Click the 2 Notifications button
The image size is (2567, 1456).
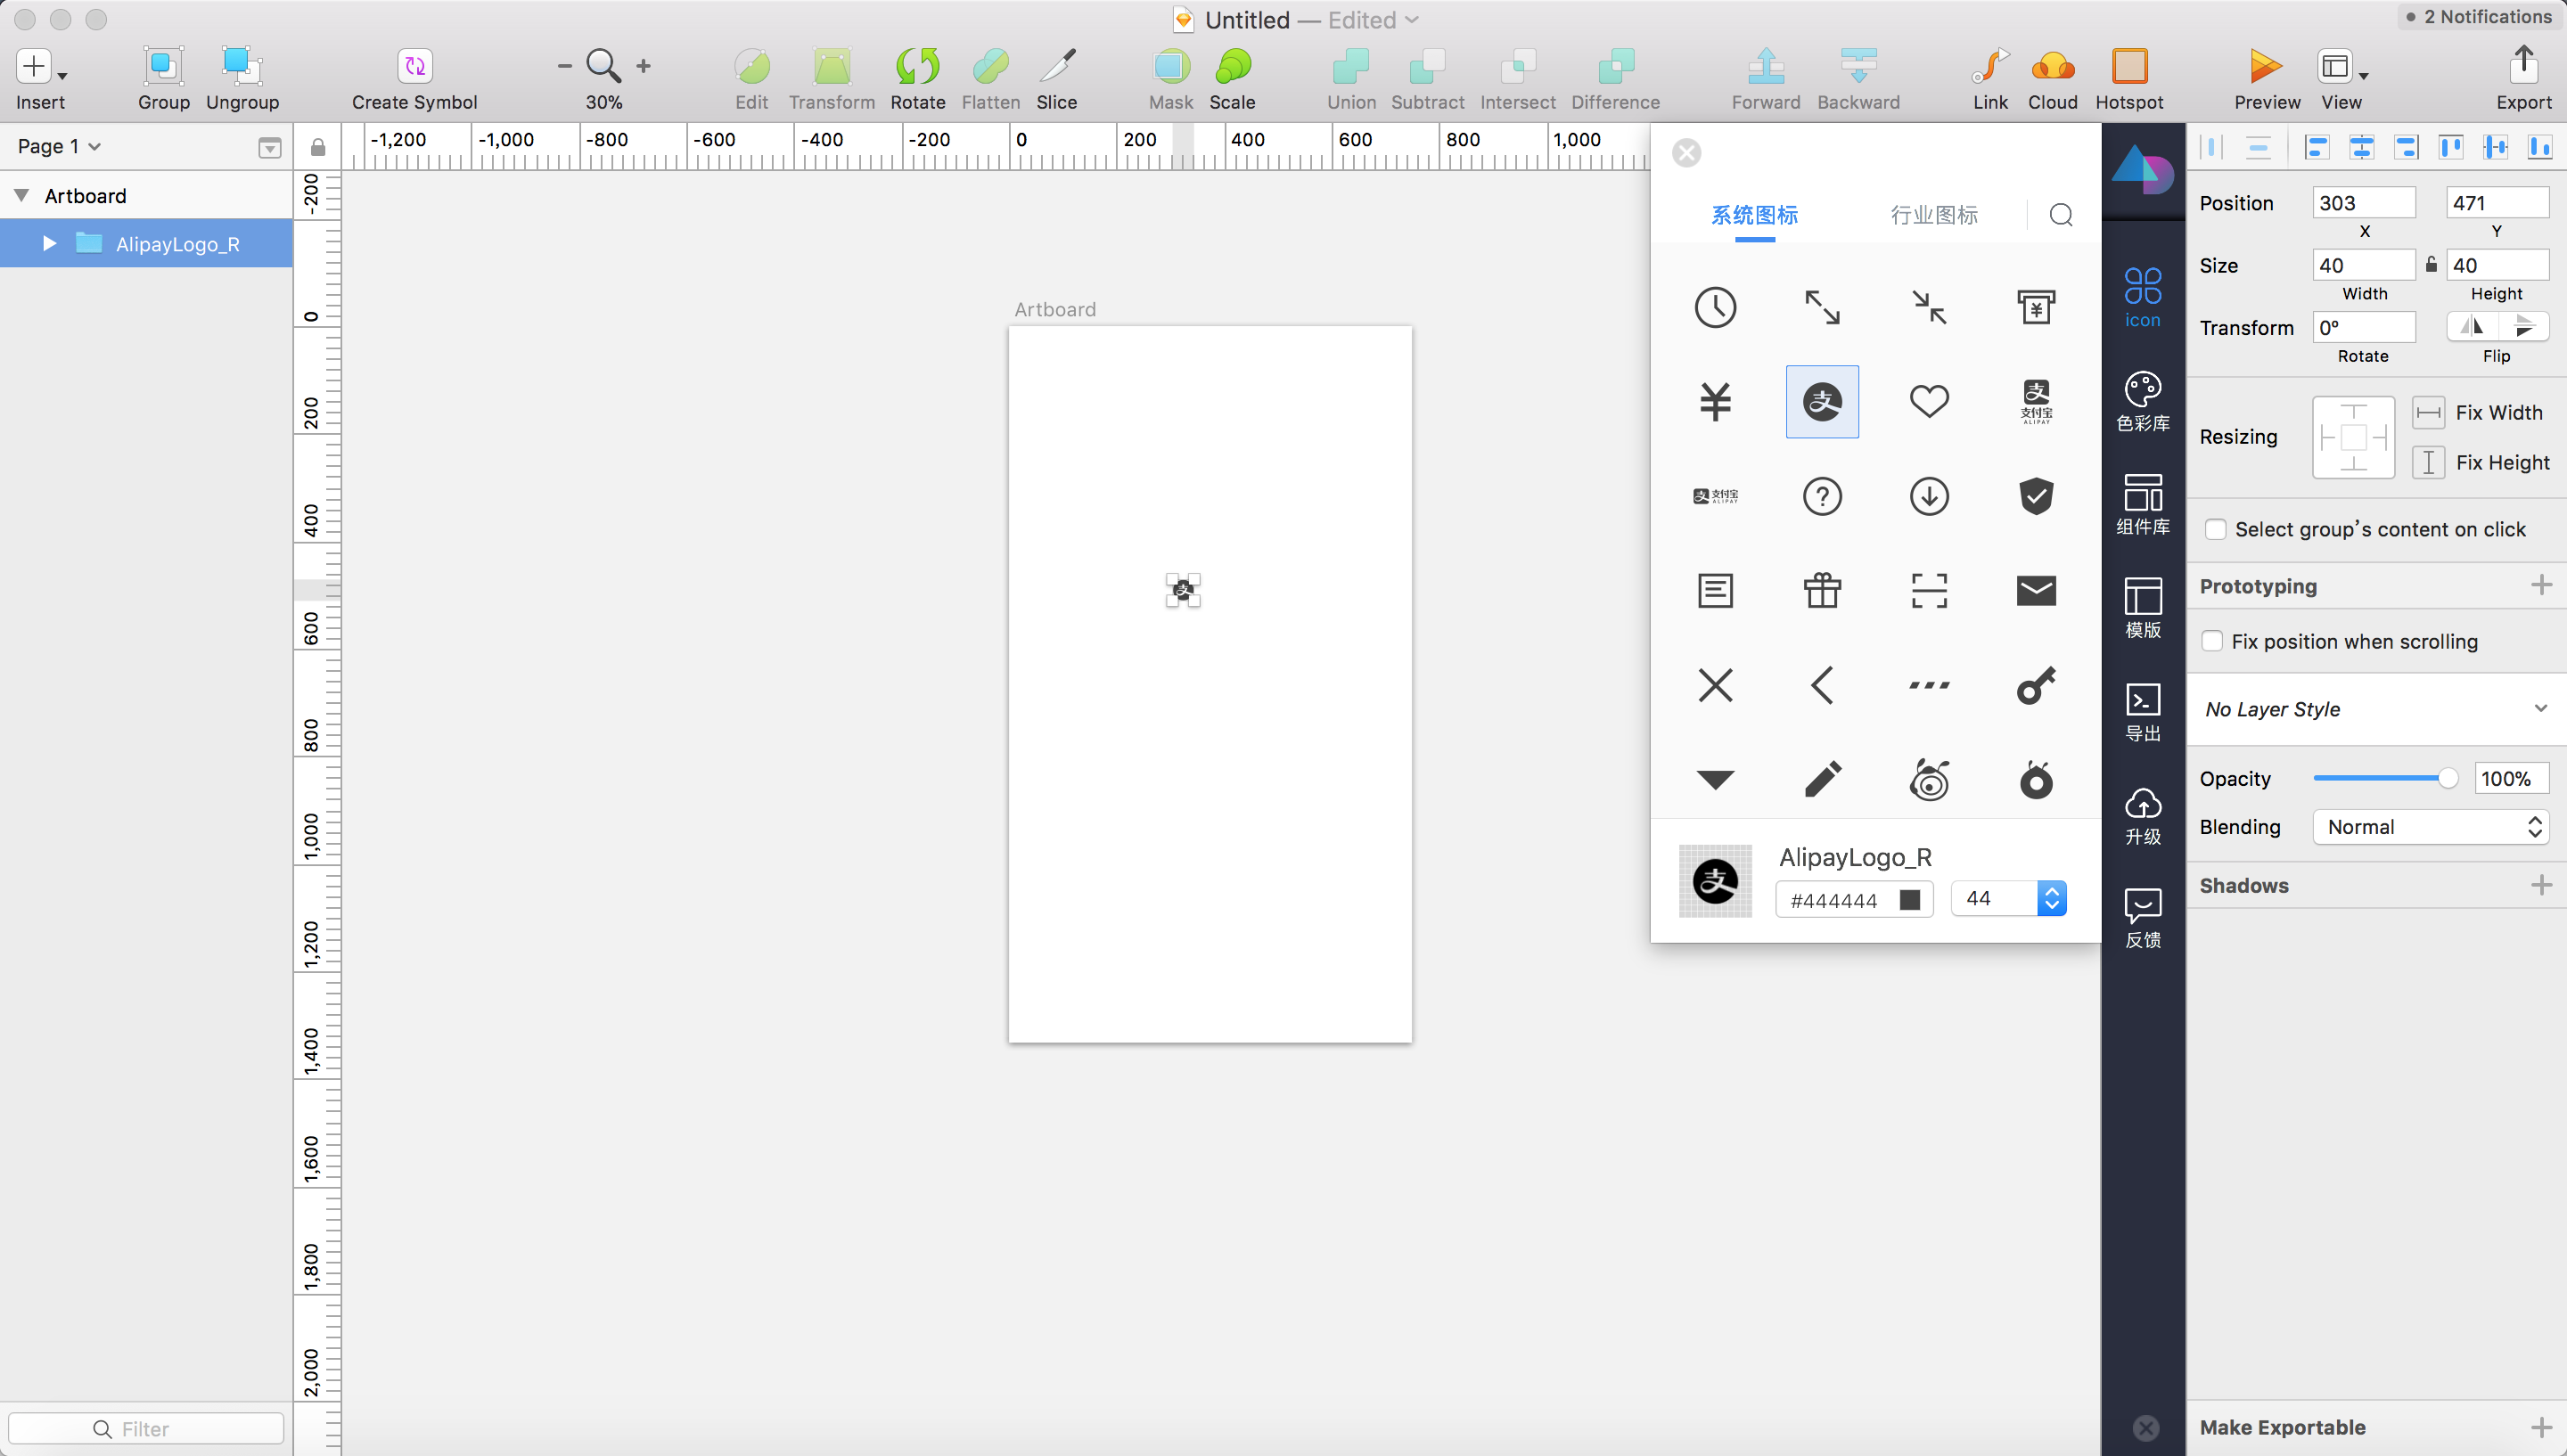point(2479,17)
